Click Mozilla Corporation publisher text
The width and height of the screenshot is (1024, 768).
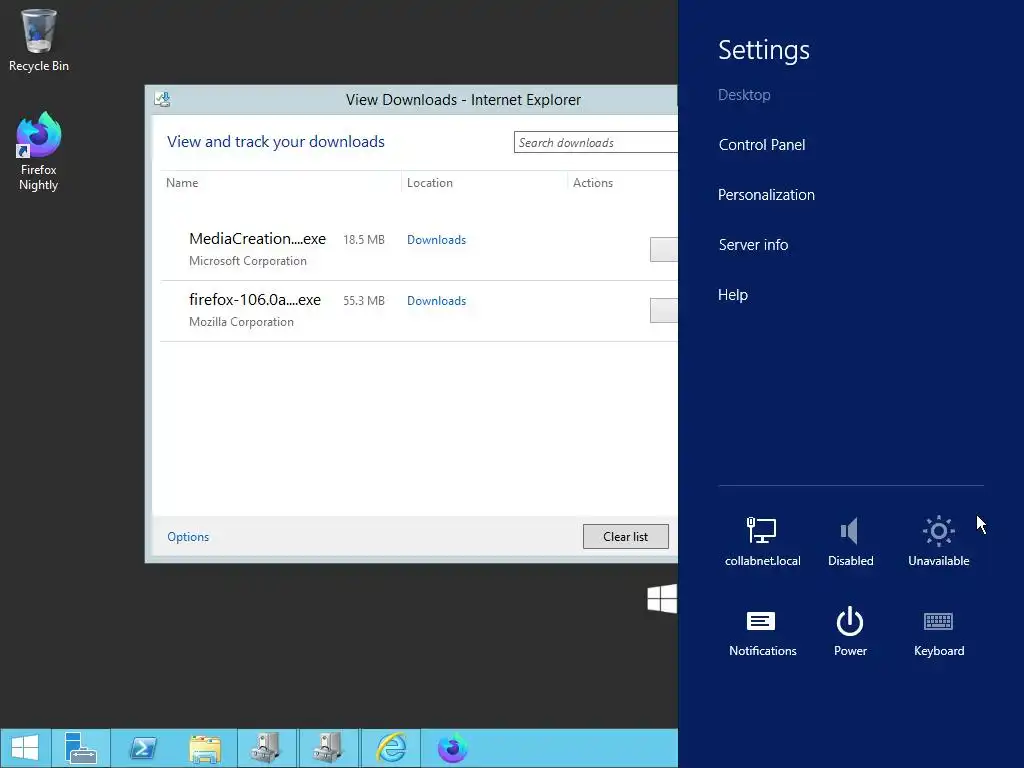point(241,322)
